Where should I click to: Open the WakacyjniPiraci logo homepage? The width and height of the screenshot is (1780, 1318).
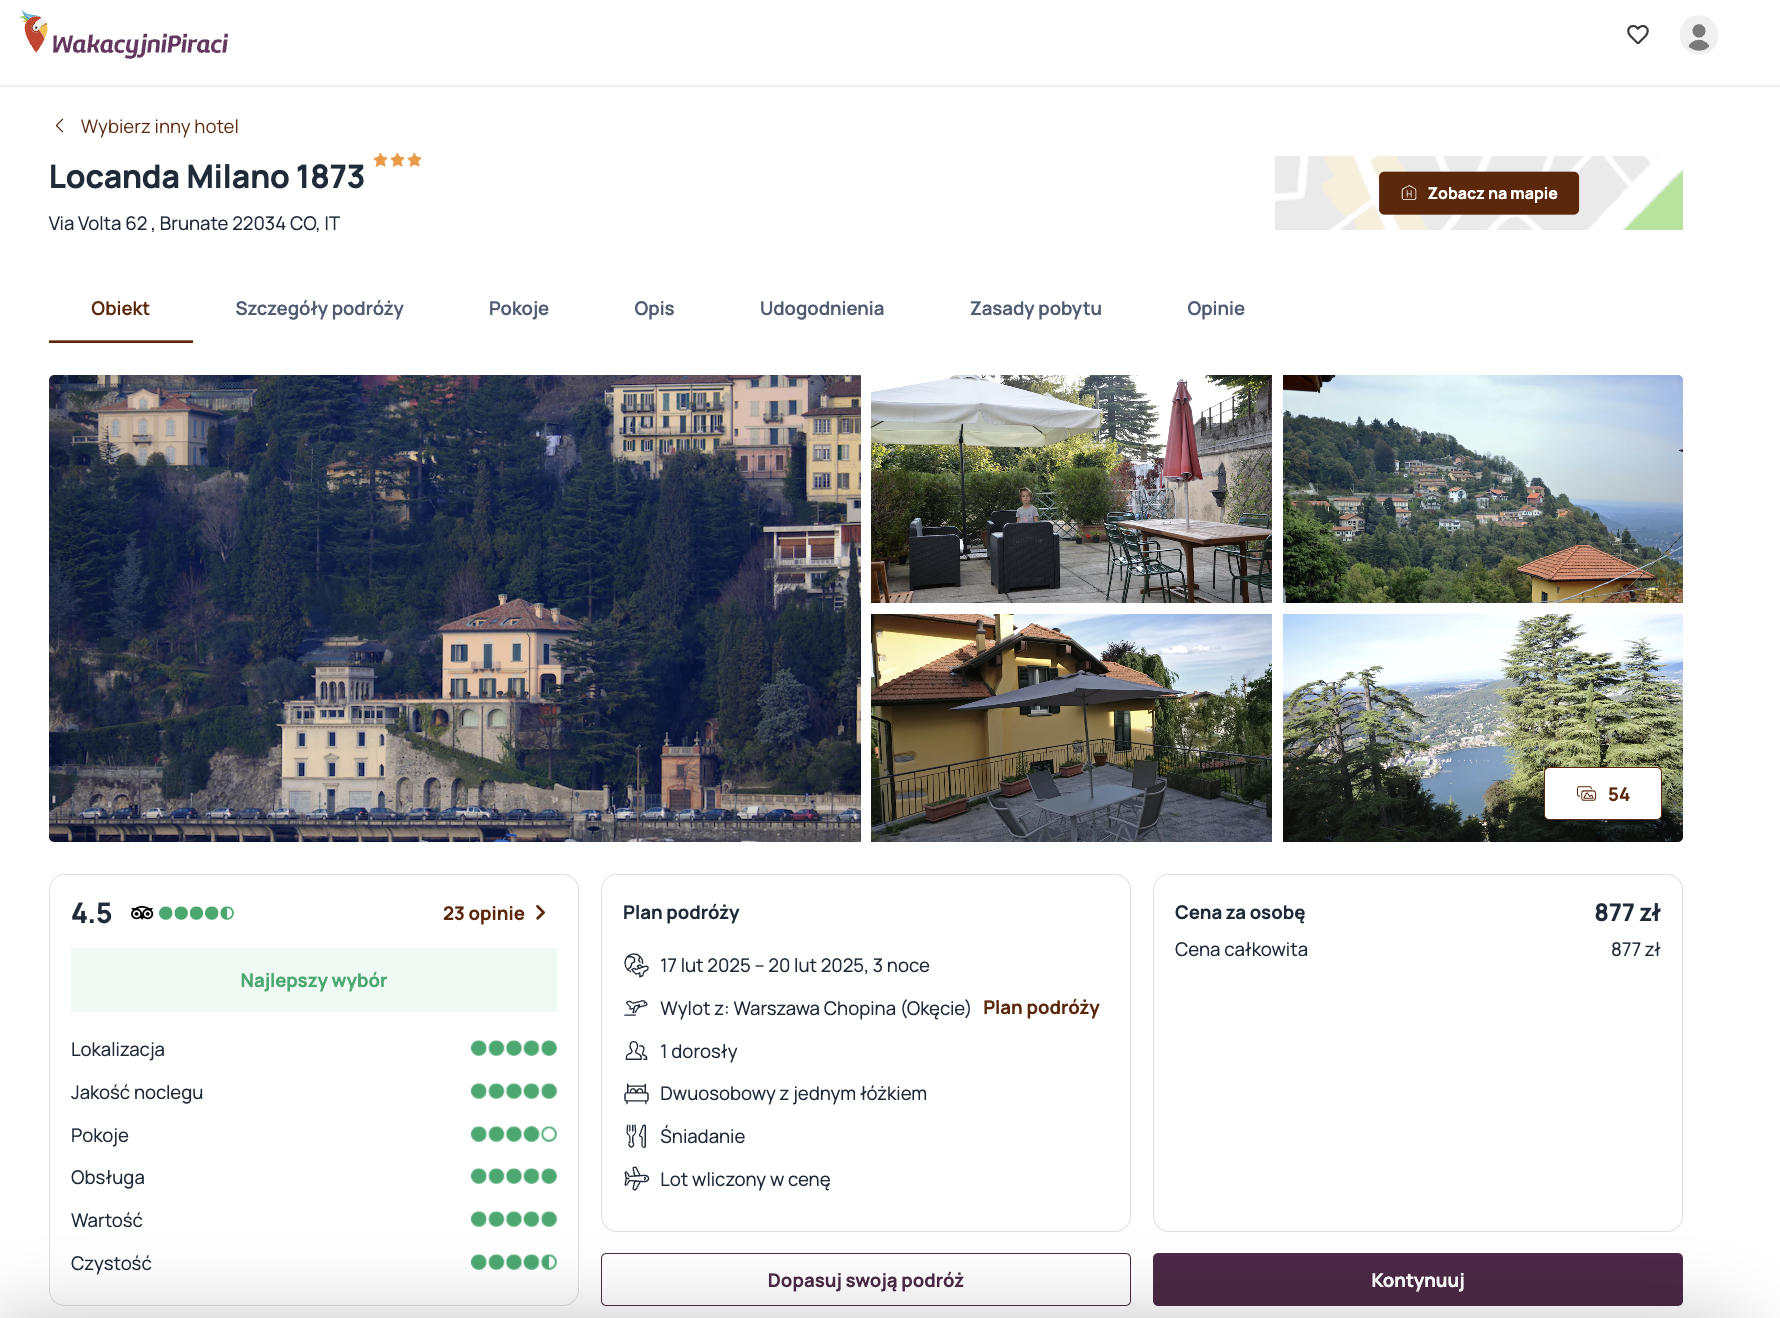click(x=124, y=36)
